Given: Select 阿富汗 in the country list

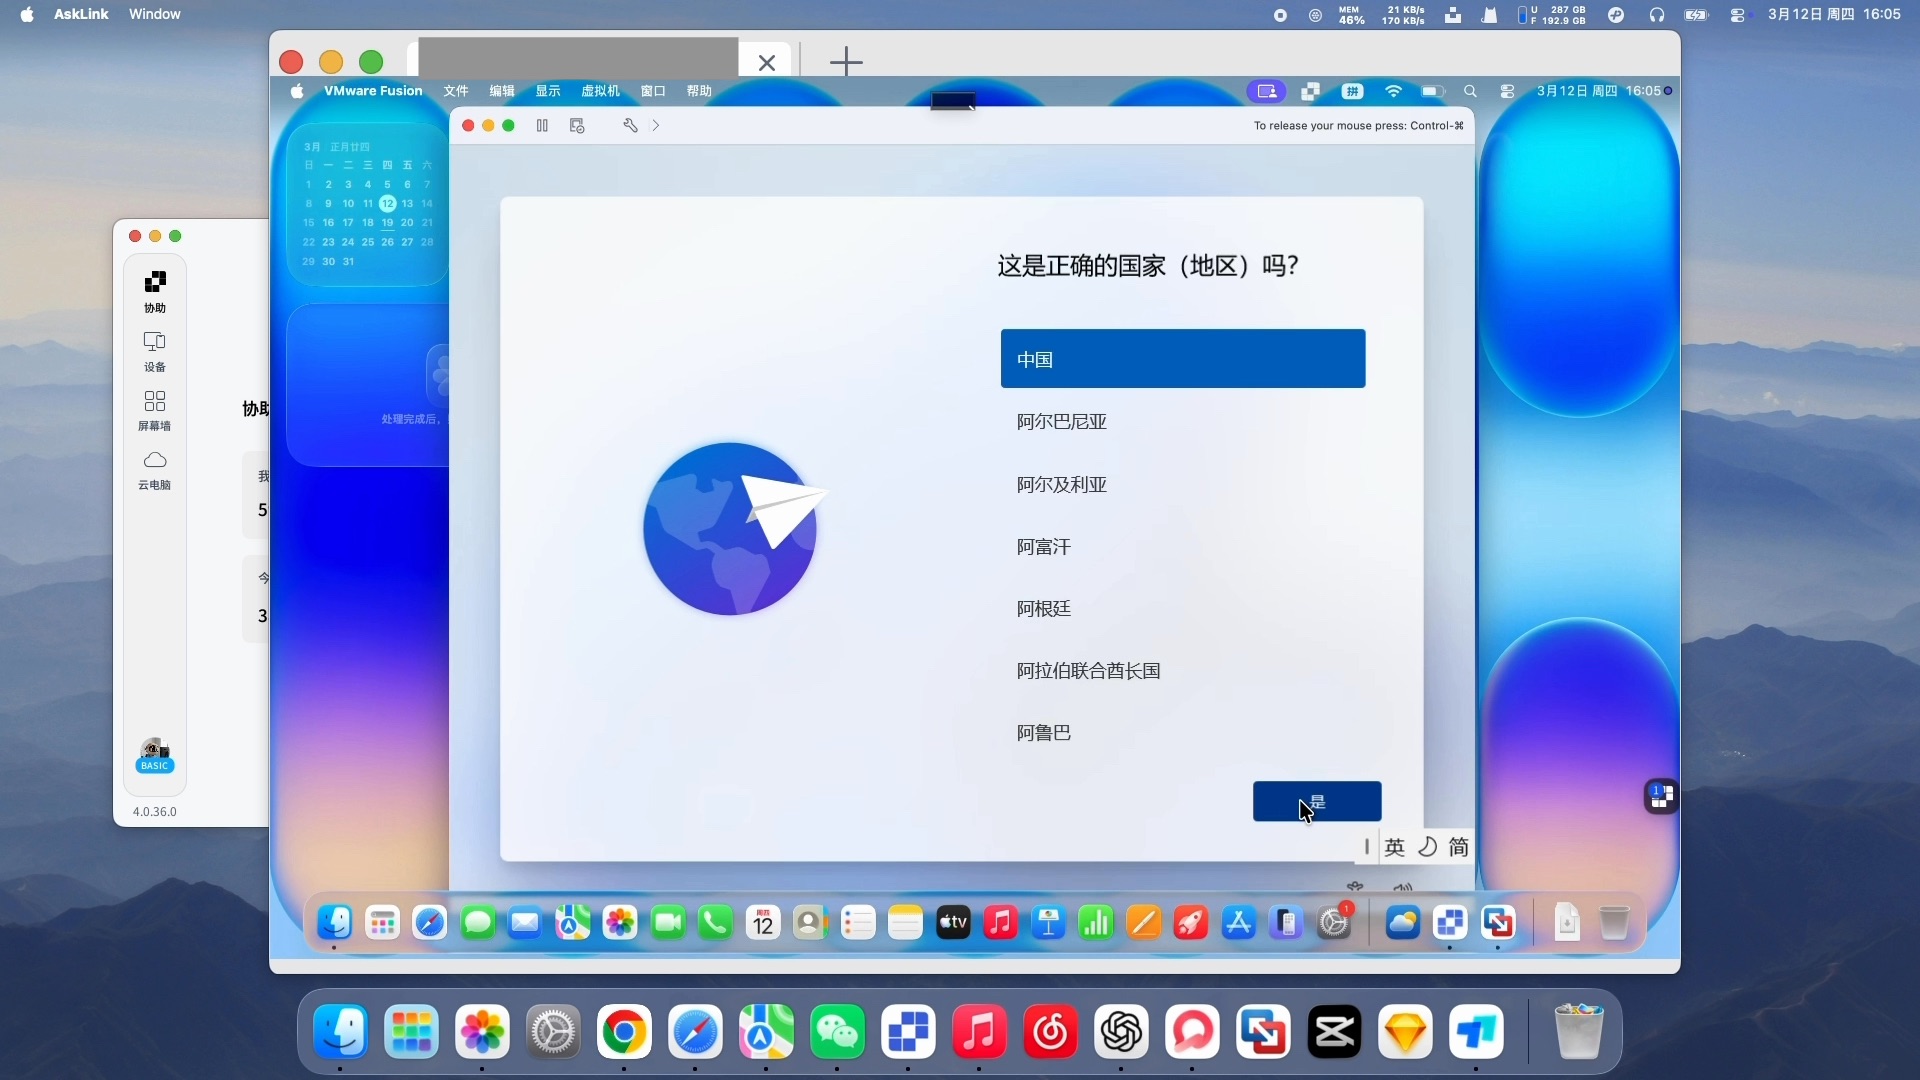Looking at the screenshot, I should (x=1183, y=547).
